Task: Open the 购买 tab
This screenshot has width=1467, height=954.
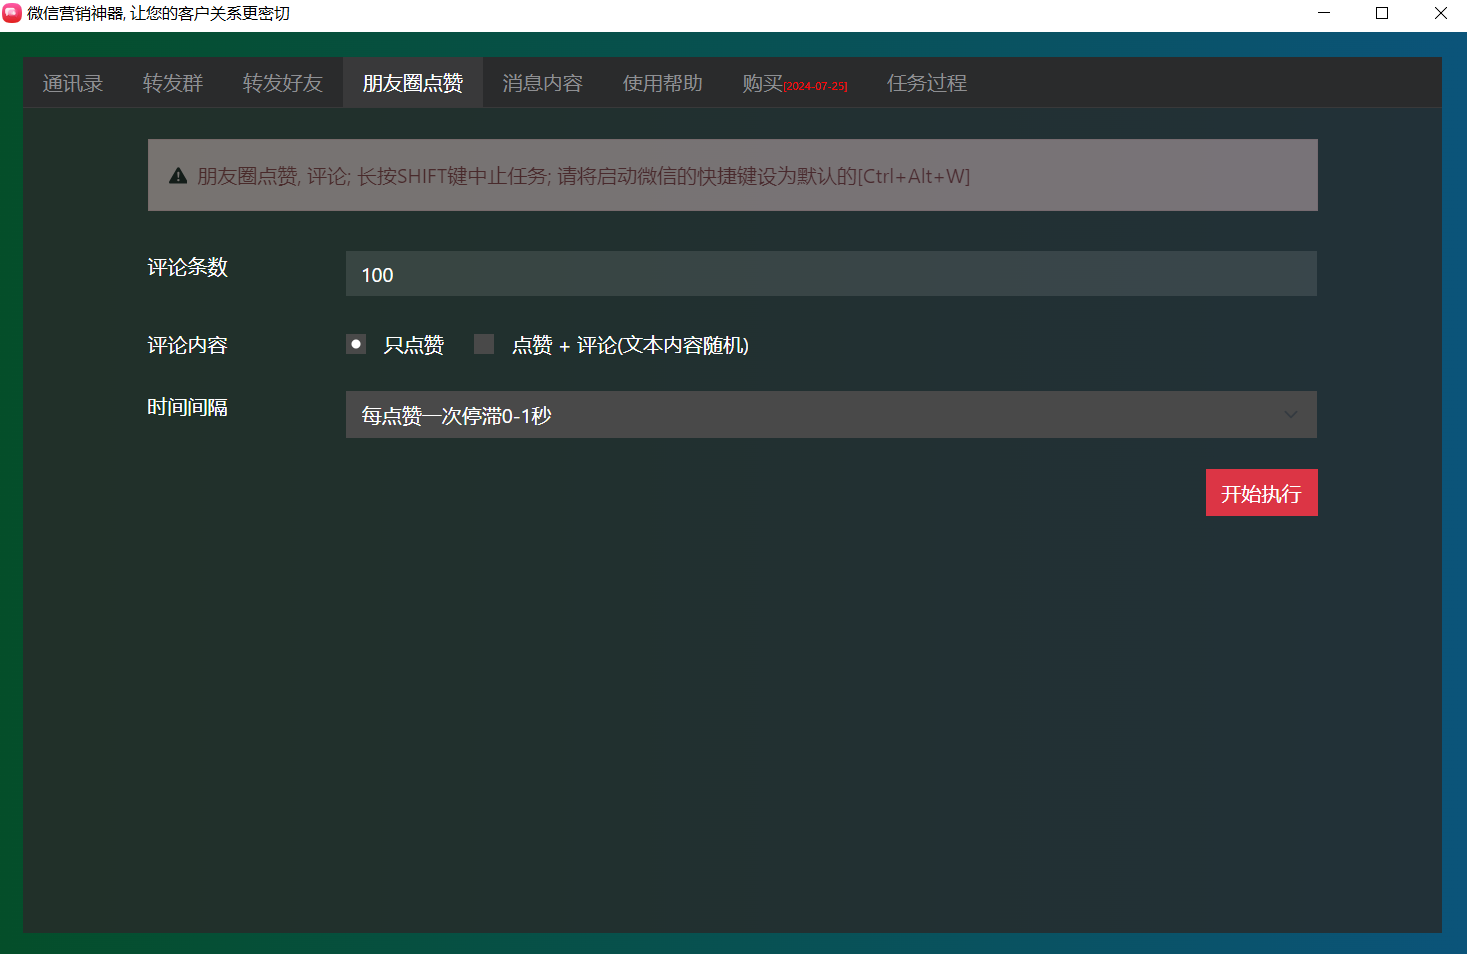Action: tap(794, 83)
